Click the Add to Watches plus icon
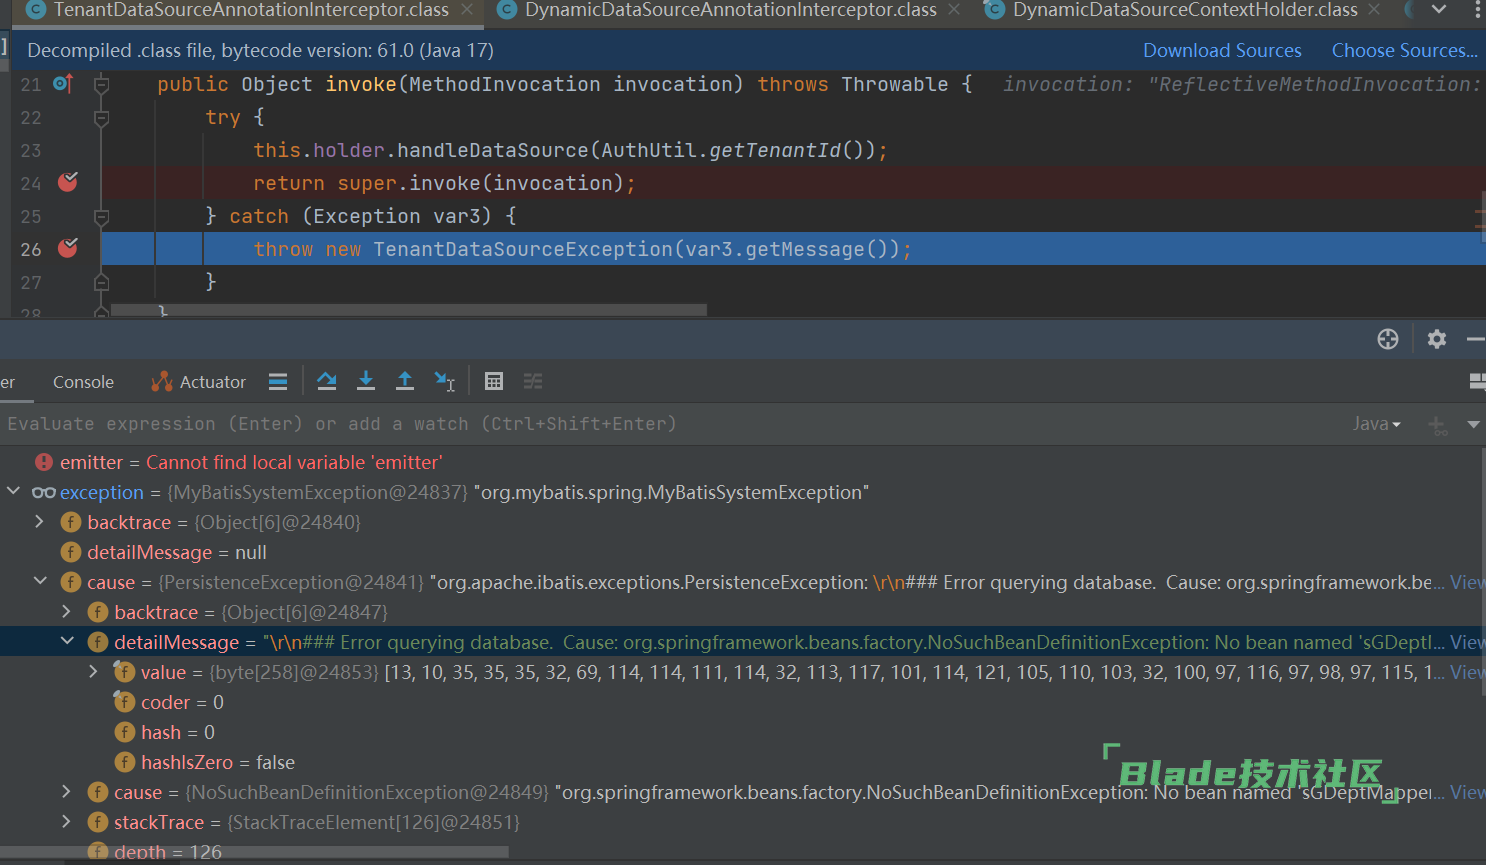The height and width of the screenshot is (865, 1486). coord(1437,425)
